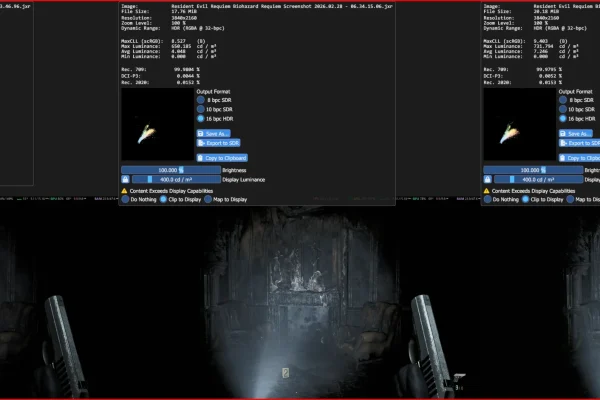Select 8 bpc SDR output format in middle panel

coord(201,100)
